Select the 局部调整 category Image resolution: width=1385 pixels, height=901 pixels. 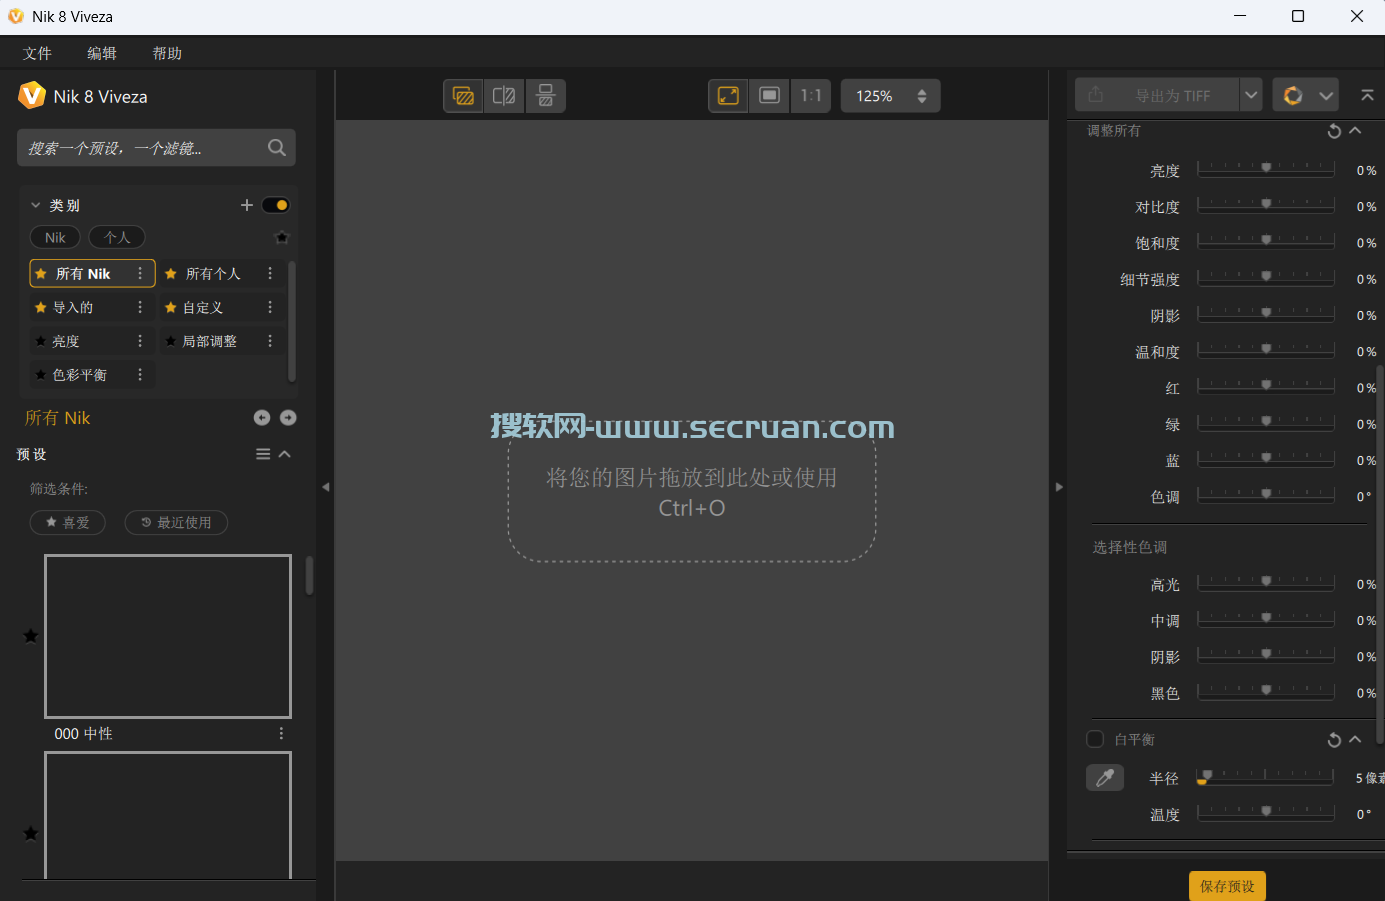click(x=210, y=341)
